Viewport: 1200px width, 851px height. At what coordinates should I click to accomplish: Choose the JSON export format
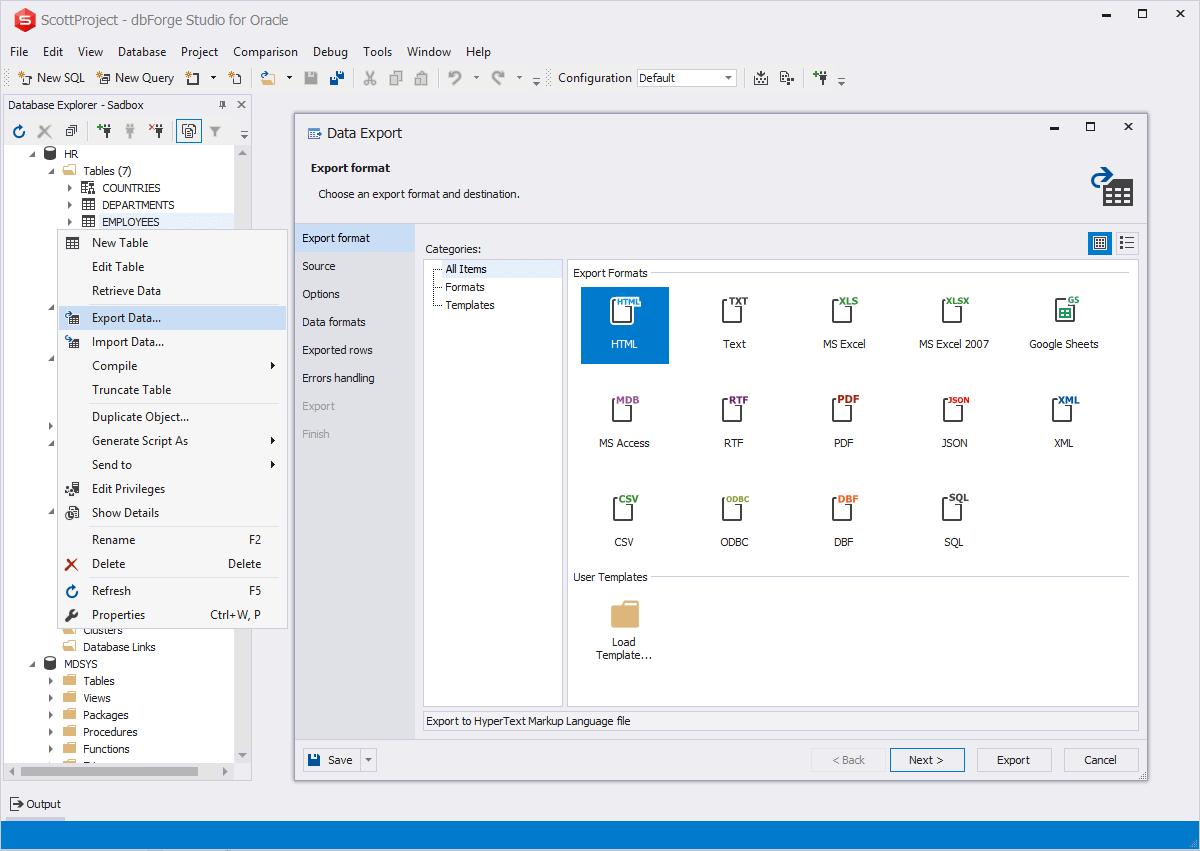[x=955, y=411]
